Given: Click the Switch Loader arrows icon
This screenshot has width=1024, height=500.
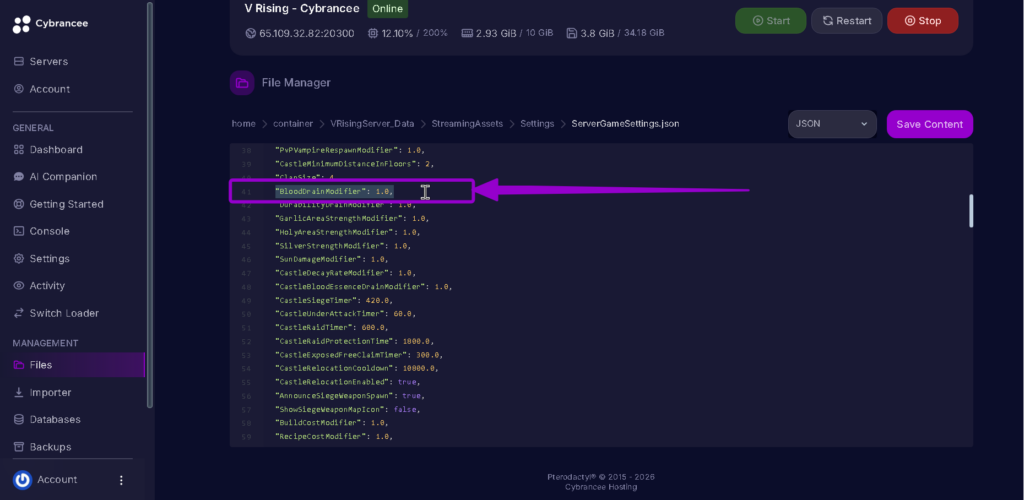Looking at the screenshot, I should tap(19, 313).
